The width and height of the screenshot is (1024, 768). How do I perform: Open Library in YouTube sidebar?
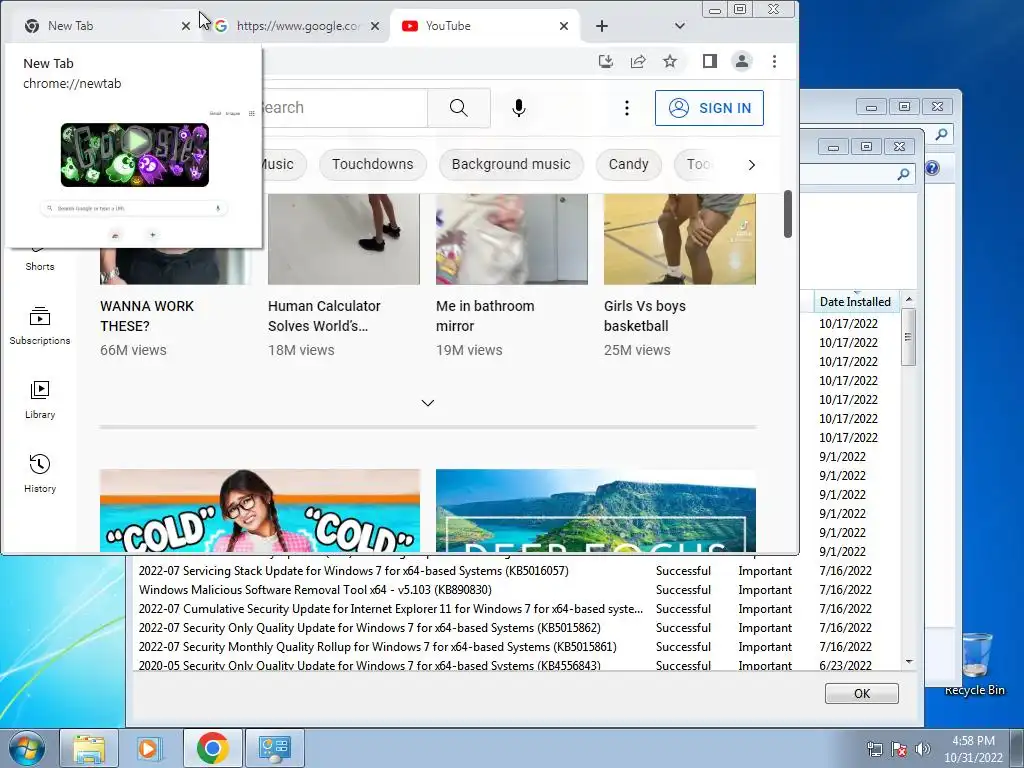point(40,400)
